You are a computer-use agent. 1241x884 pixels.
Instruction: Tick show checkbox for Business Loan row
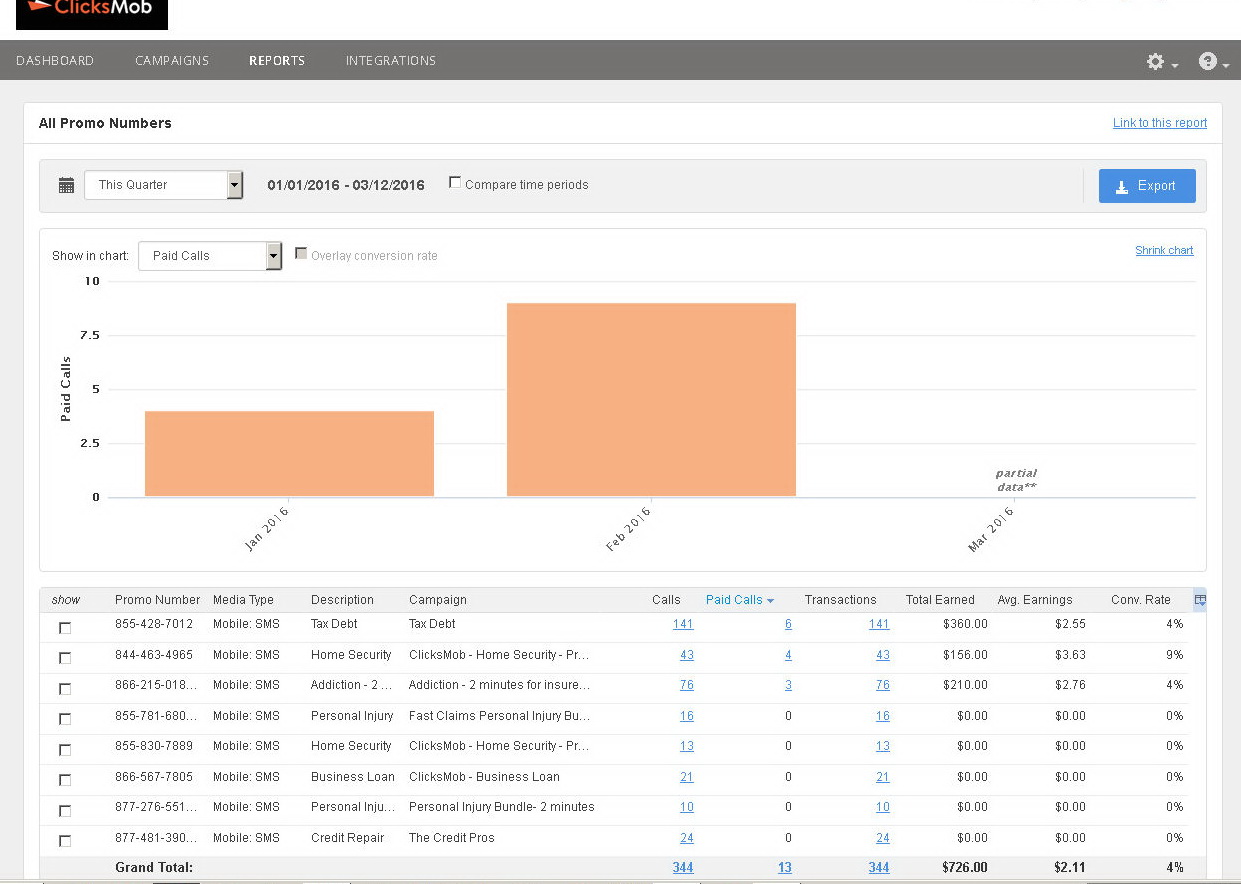pos(65,780)
